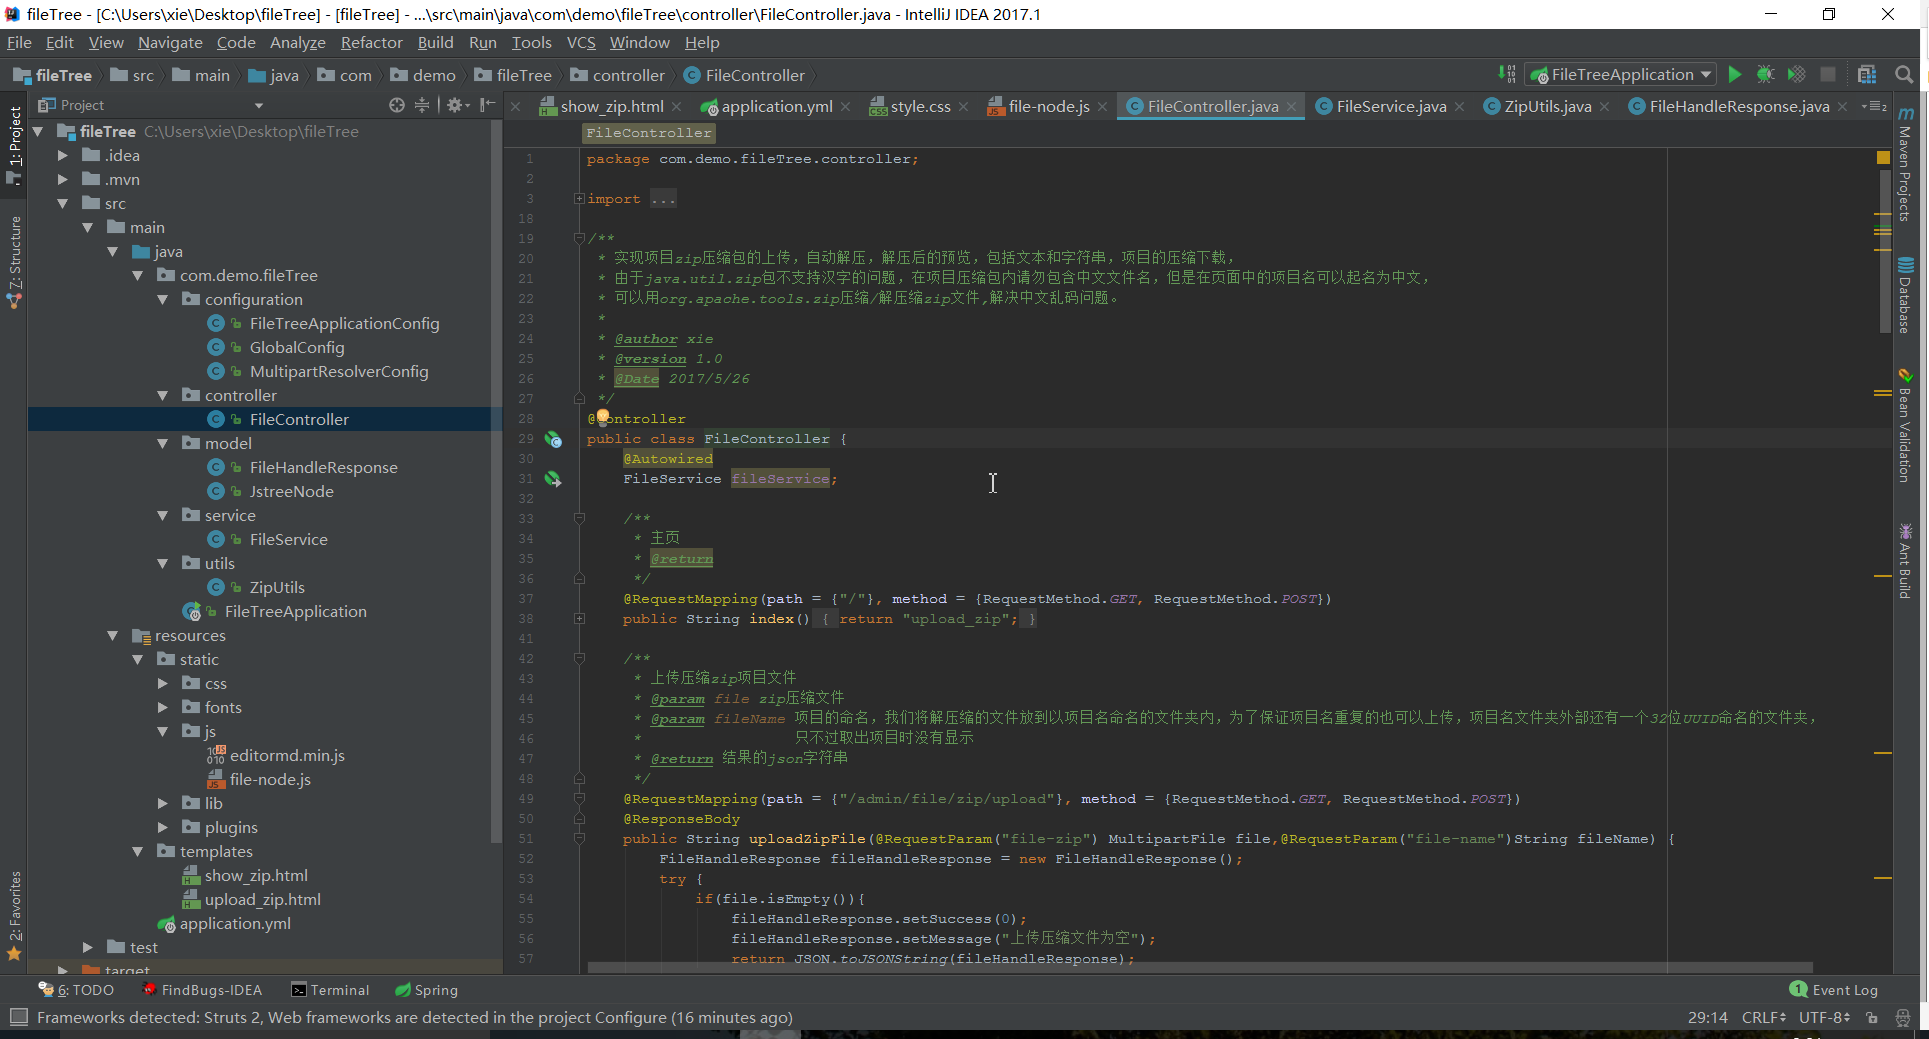The width and height of the screenshot is (1929, 1039).
Task: Start debugging with the green bug icon
Action: pos(1766,75)
